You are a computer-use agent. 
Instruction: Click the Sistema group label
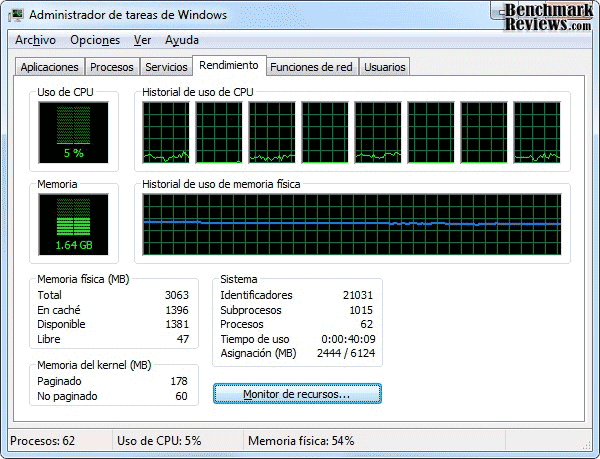(238, 279)
